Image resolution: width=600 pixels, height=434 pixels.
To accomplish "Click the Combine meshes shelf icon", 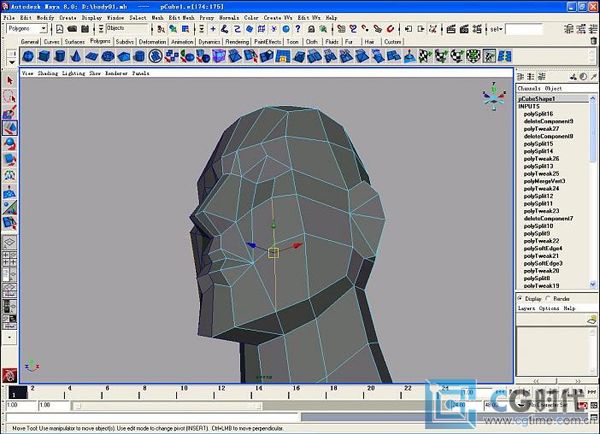I will point(171,56).
